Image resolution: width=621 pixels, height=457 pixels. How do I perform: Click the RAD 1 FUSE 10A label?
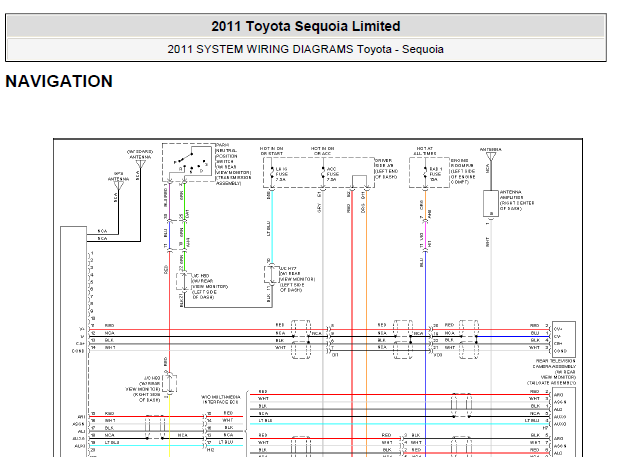pos(435,174)
